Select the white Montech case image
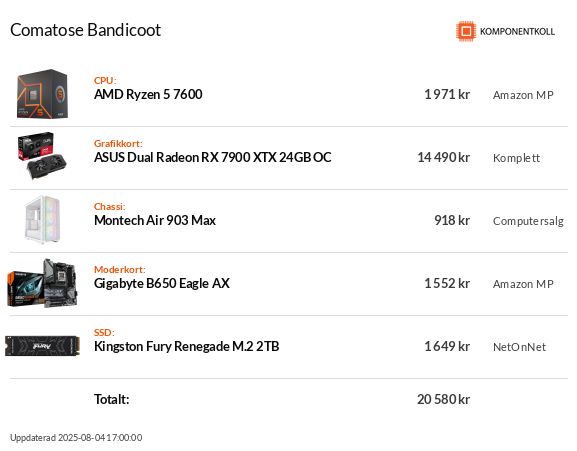Image resolution: width=577 pixels, height=451 pixels. pos(42,220)
